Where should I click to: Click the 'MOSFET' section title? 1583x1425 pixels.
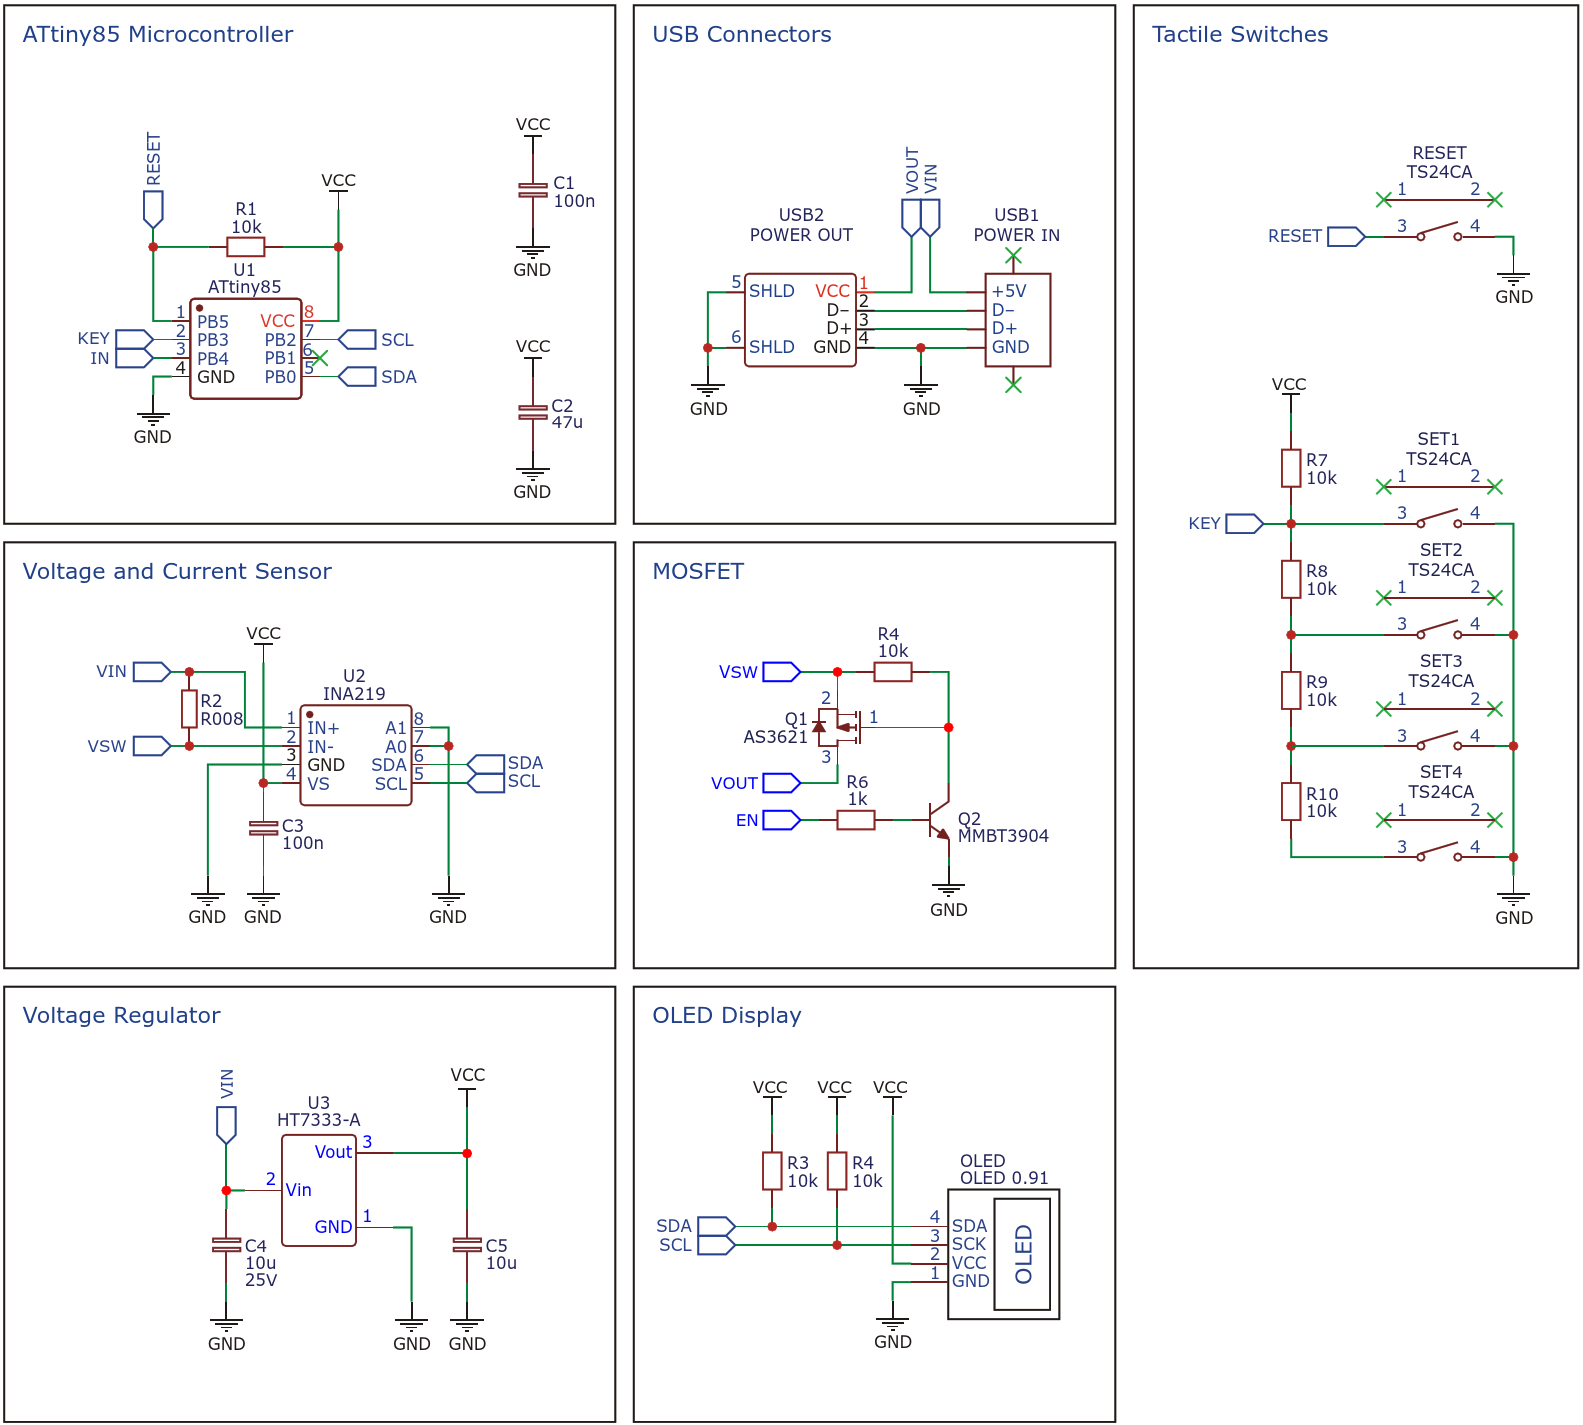698,572
